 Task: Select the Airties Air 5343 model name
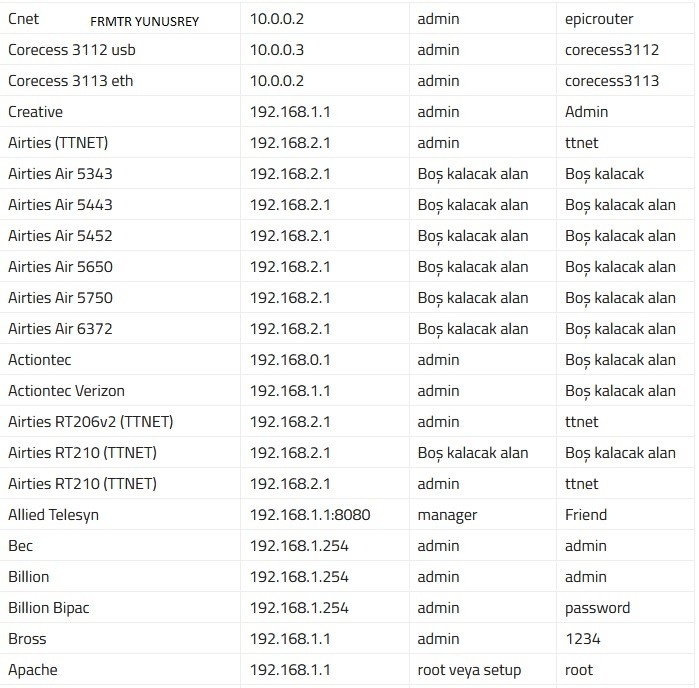[60, 173]
